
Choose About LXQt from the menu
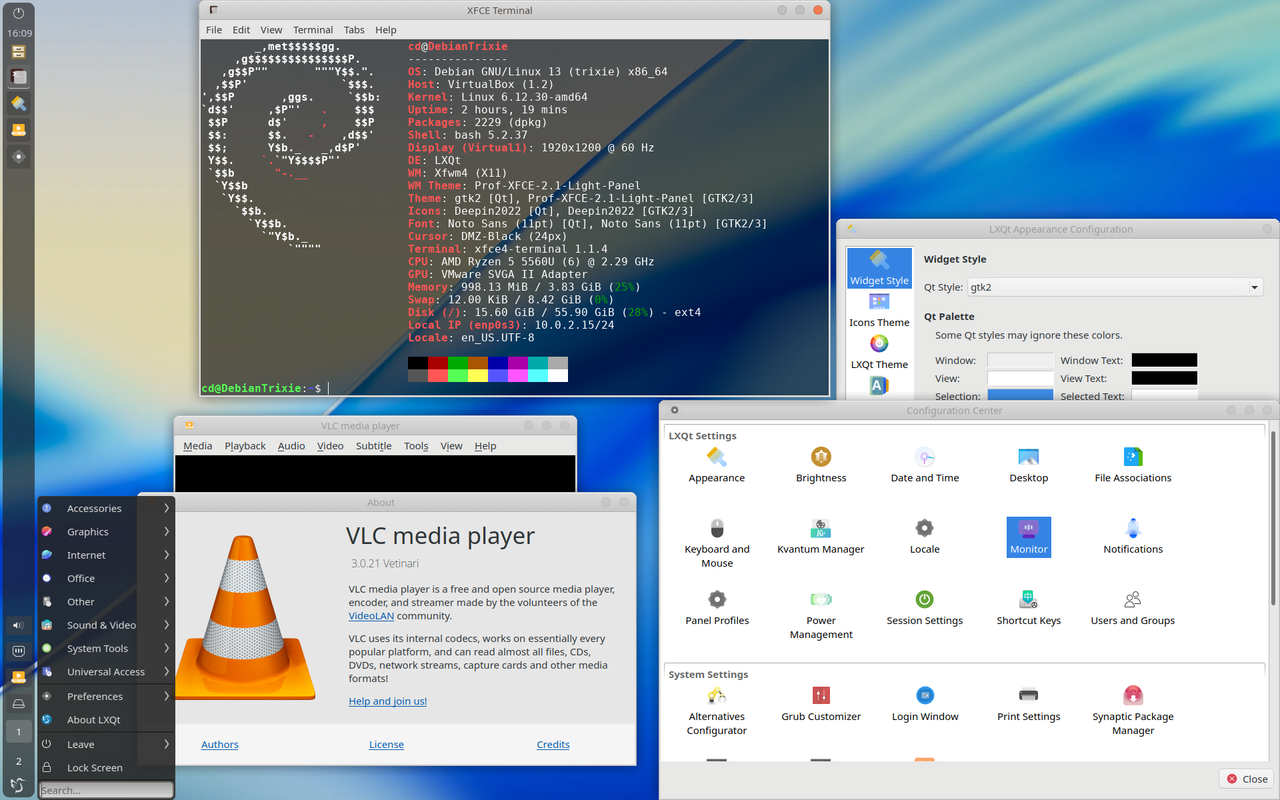tap(105, 720)
